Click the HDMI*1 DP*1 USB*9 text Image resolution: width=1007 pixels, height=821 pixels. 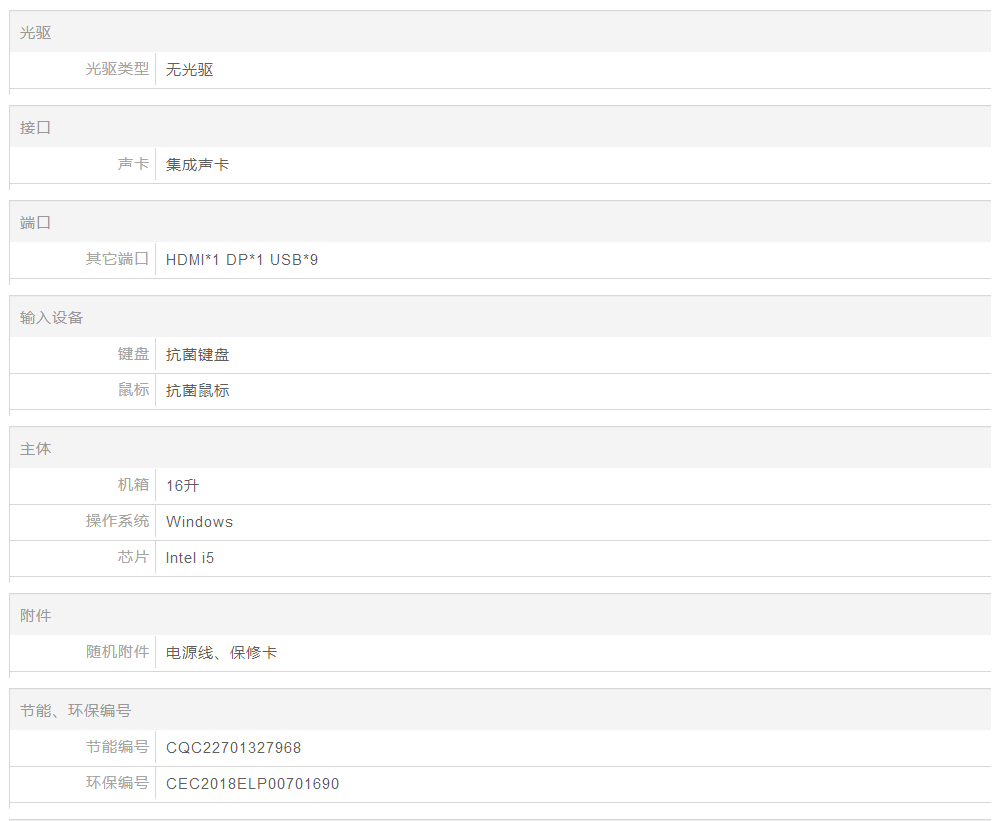tap(242, 260)
